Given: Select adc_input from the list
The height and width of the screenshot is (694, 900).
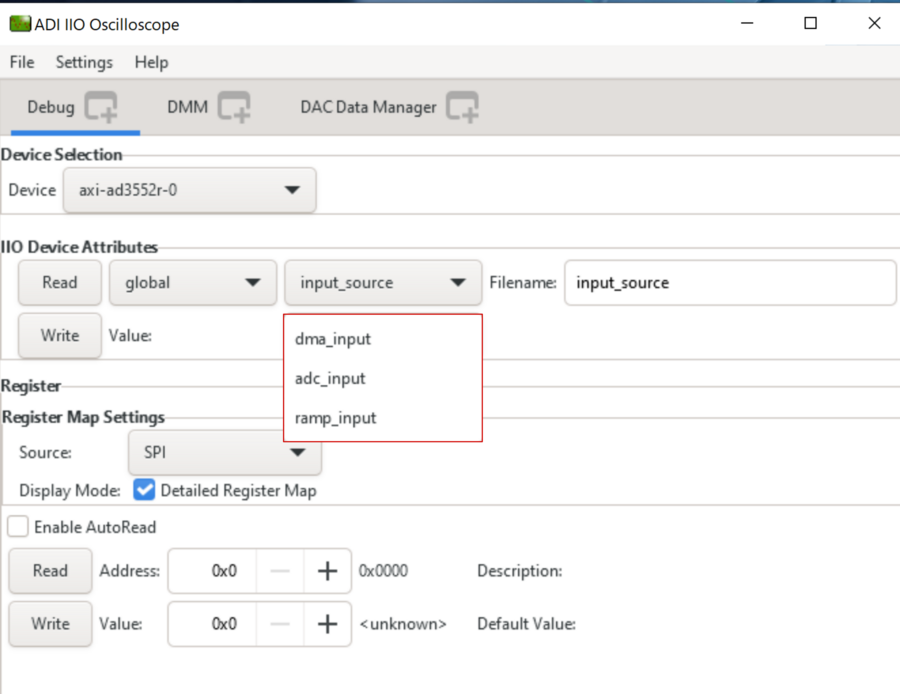Looking at the screenshot, I should (330, 379).
